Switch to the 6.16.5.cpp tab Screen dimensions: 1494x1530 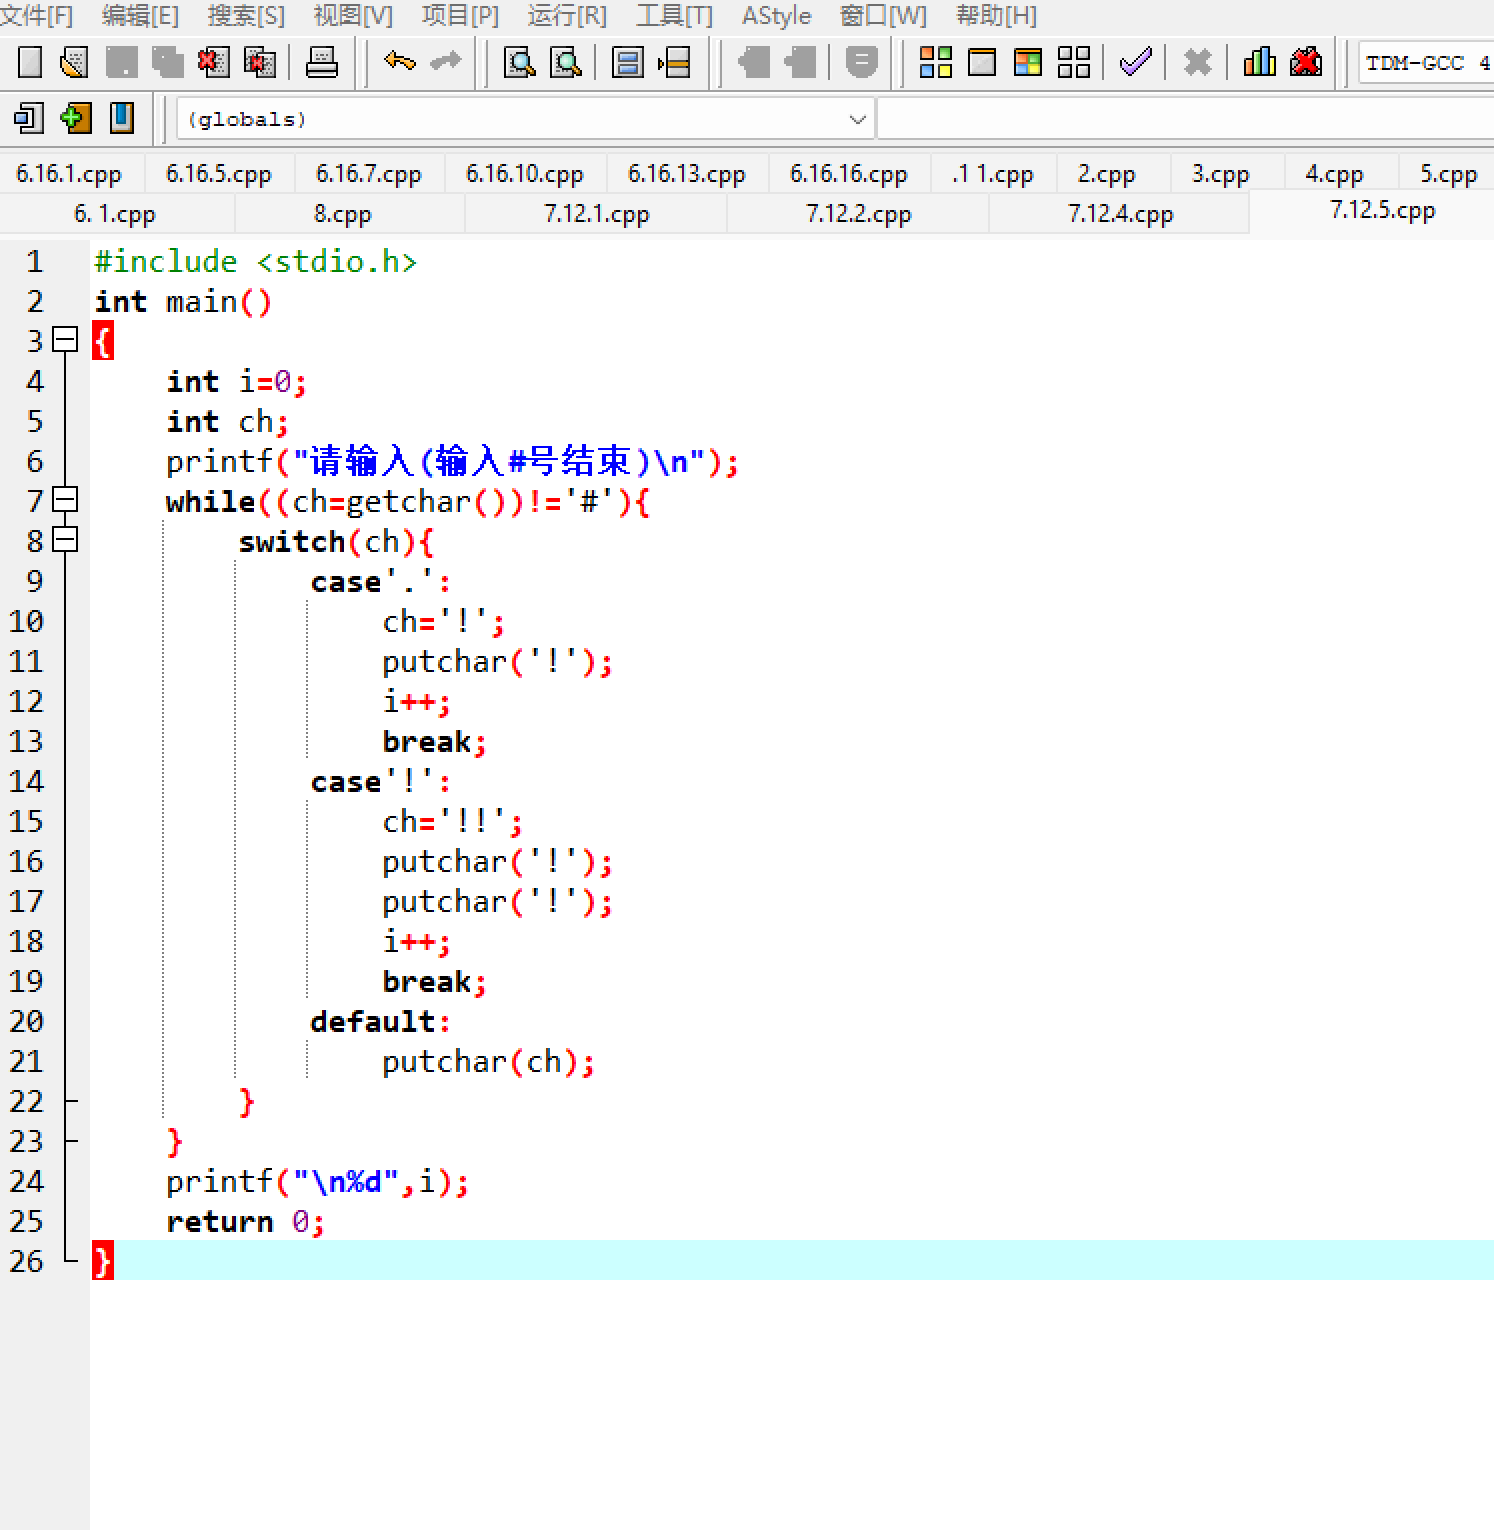[219, 173]
